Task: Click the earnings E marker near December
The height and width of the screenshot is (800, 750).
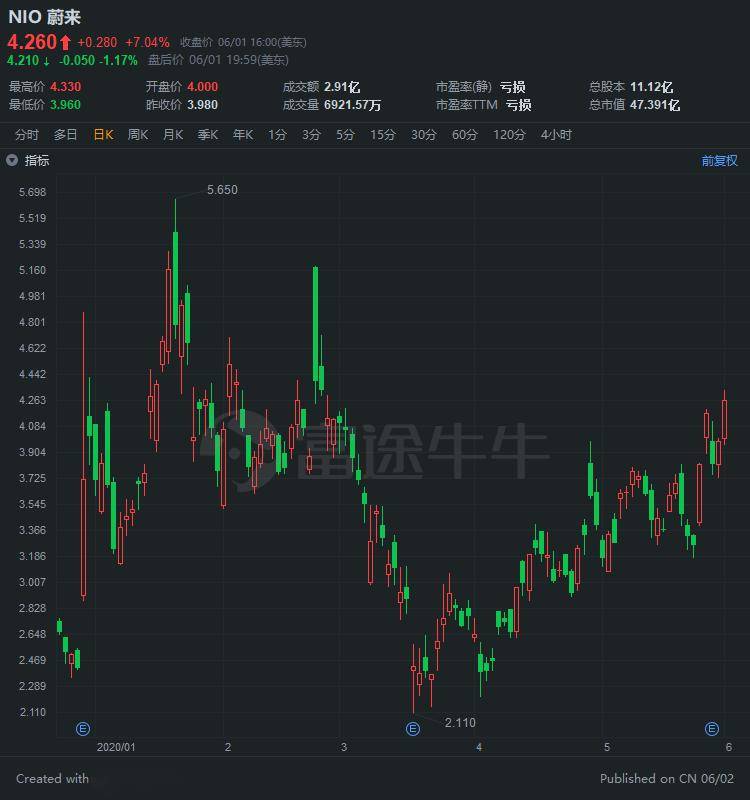Action: (83, 729)
